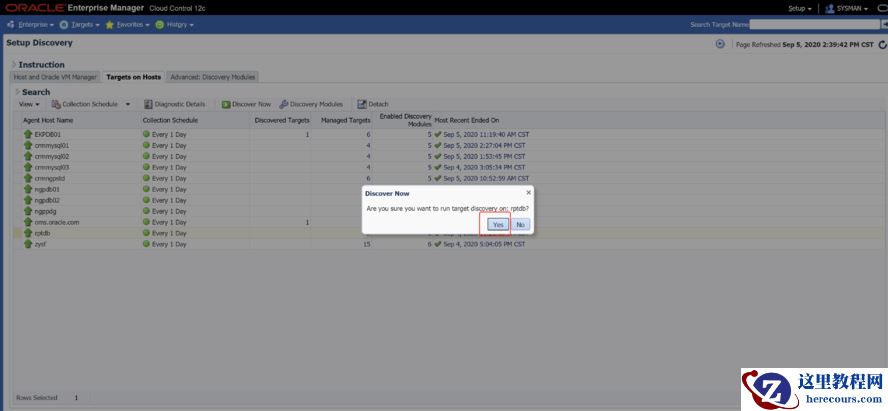The height and width of the screenshot is (411, 888).
Task: Open Discovery Modules from the toolbar
Action: click(311, 104)
